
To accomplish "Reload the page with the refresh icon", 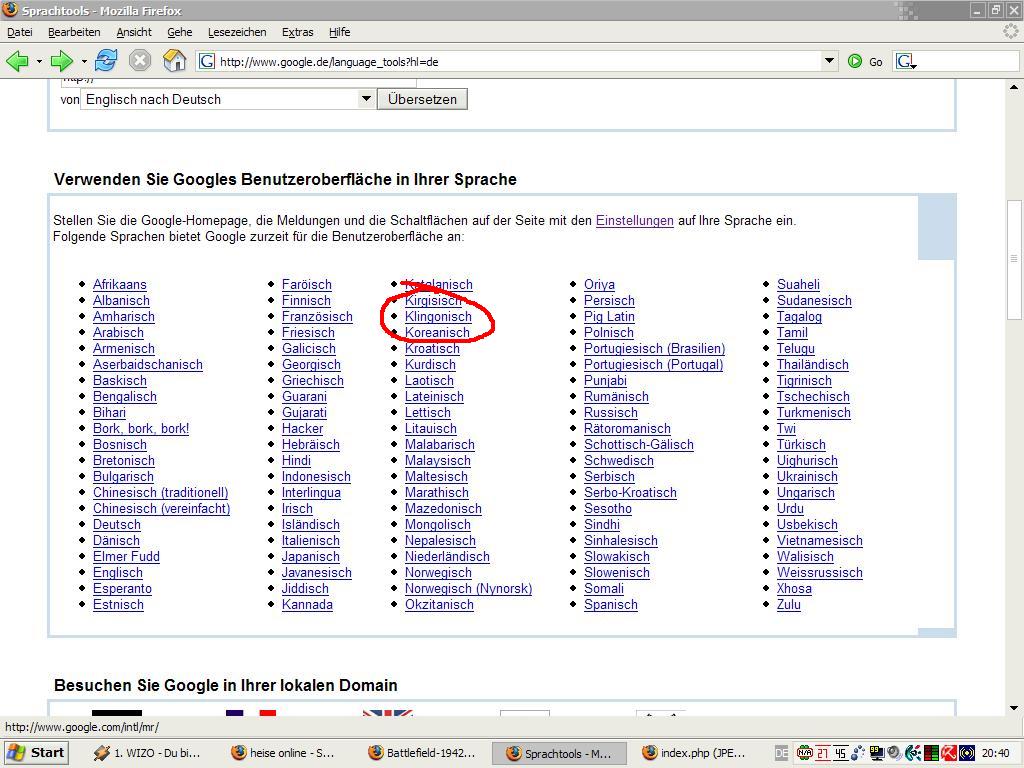I will point(106,61).
